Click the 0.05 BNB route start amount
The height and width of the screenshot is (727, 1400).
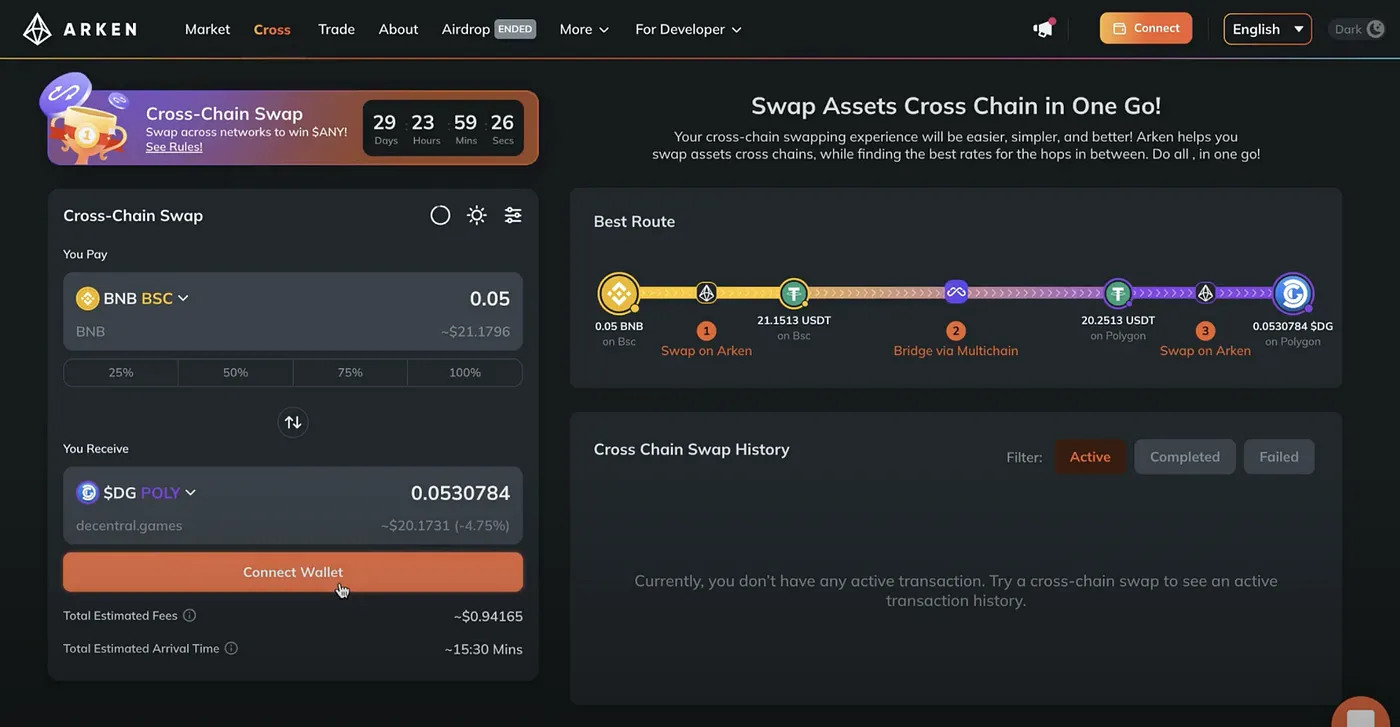pyautogui.click(x=619, y=326)
